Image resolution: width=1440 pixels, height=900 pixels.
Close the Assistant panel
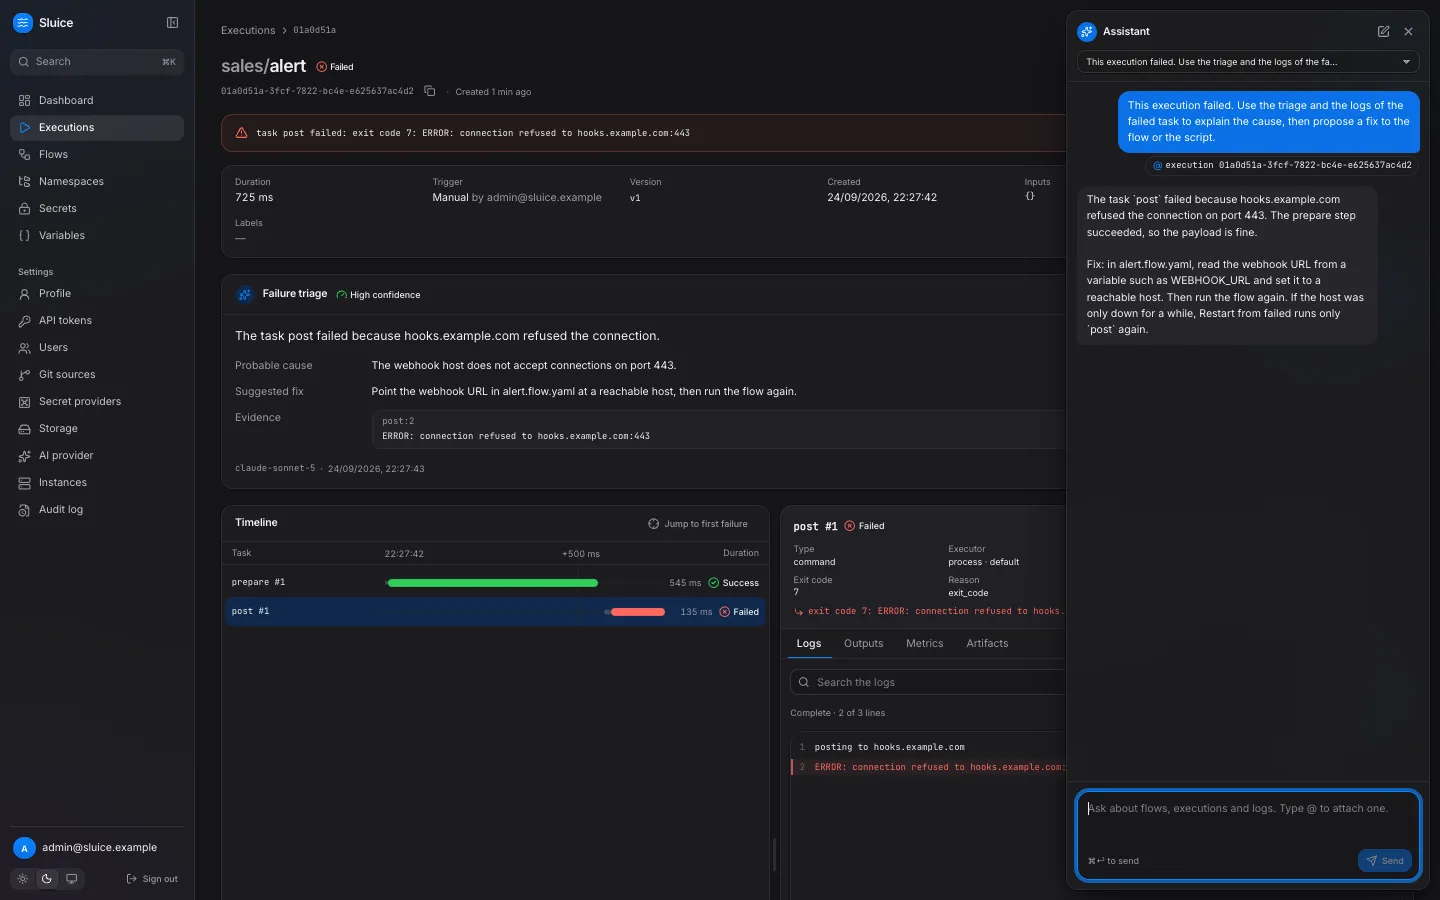1409,31
